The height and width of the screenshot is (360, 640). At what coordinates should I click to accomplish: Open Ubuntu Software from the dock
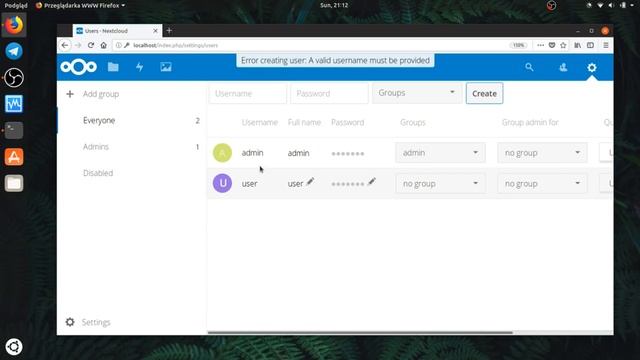click(x=14, y=157)
